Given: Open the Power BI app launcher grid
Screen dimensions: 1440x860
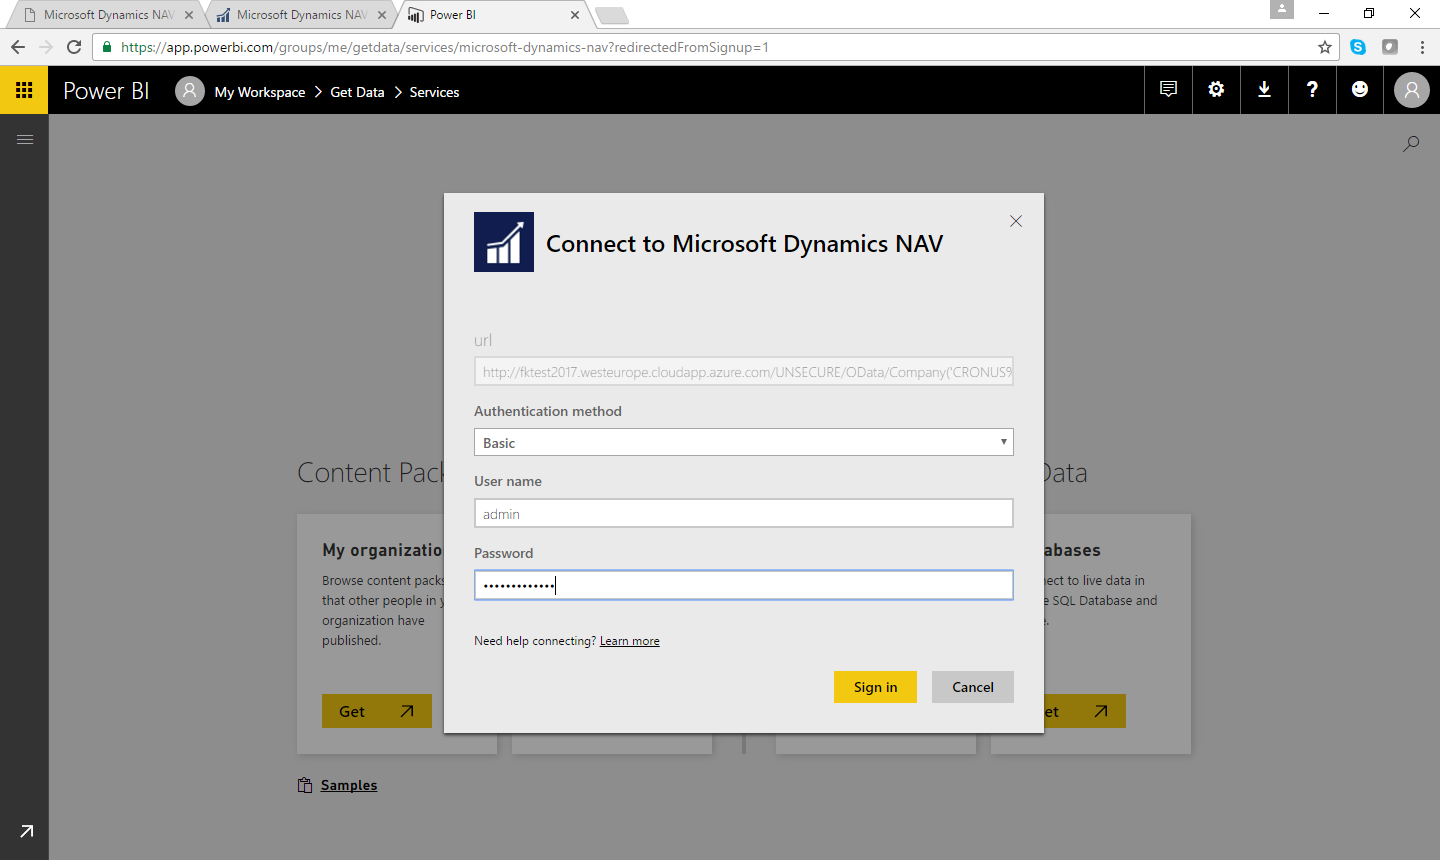Looking at the screenshot, I should 24,90.
